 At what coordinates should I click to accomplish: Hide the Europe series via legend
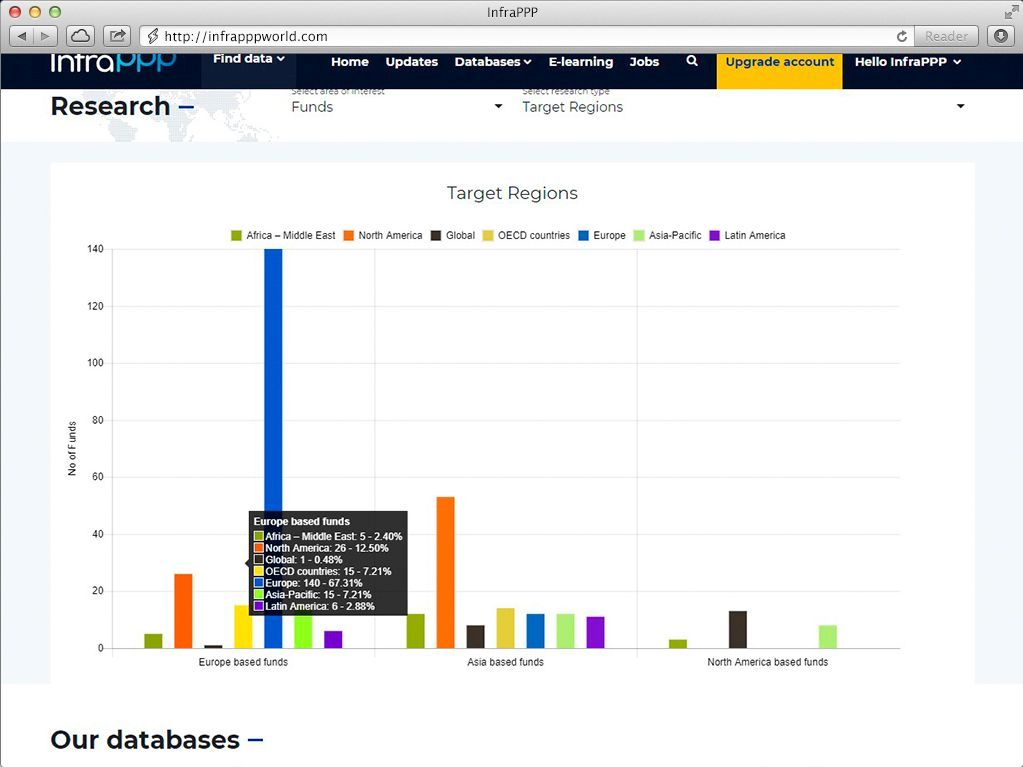tap(601, 236)
